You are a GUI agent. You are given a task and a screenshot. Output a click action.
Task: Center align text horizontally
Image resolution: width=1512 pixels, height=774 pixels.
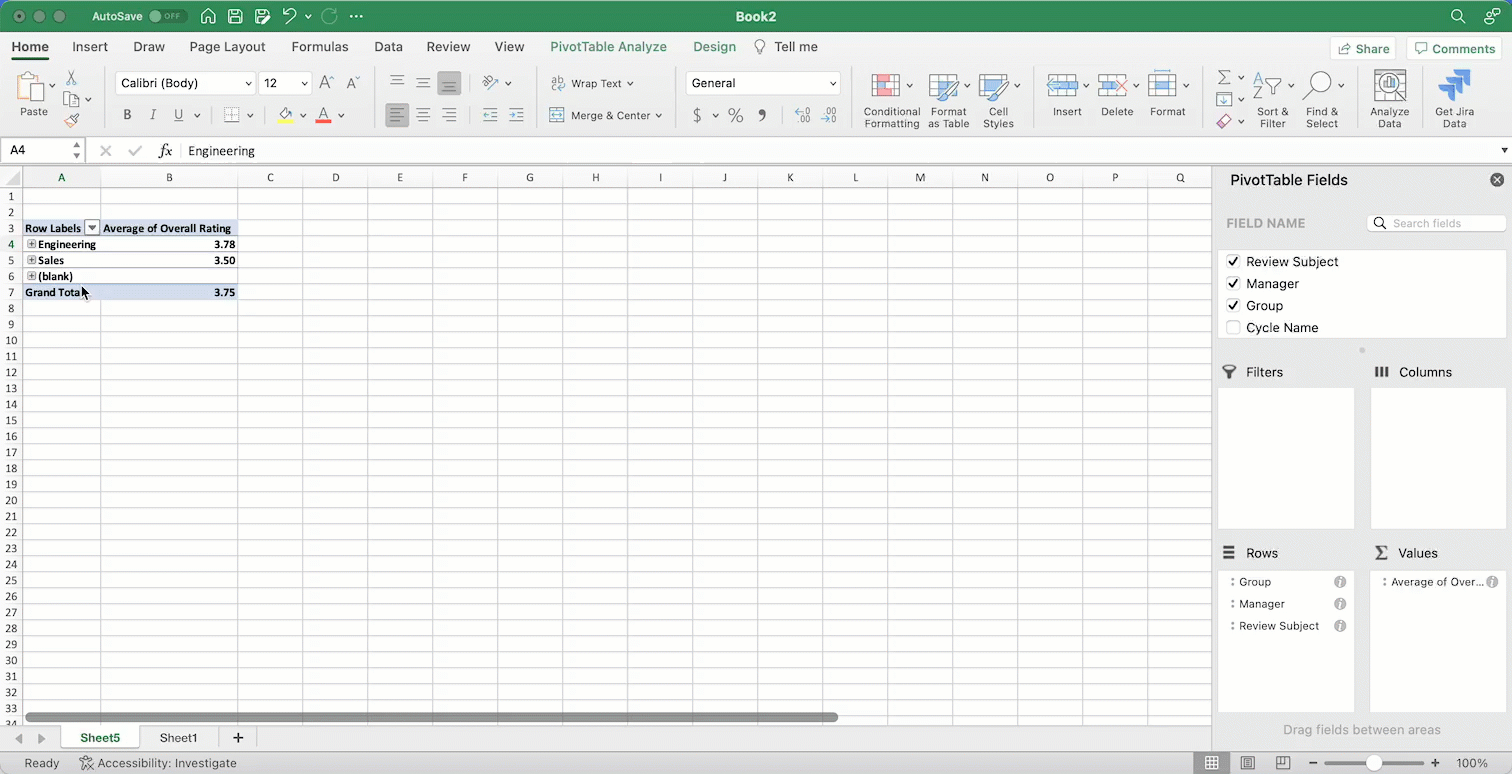coord(423,115)
